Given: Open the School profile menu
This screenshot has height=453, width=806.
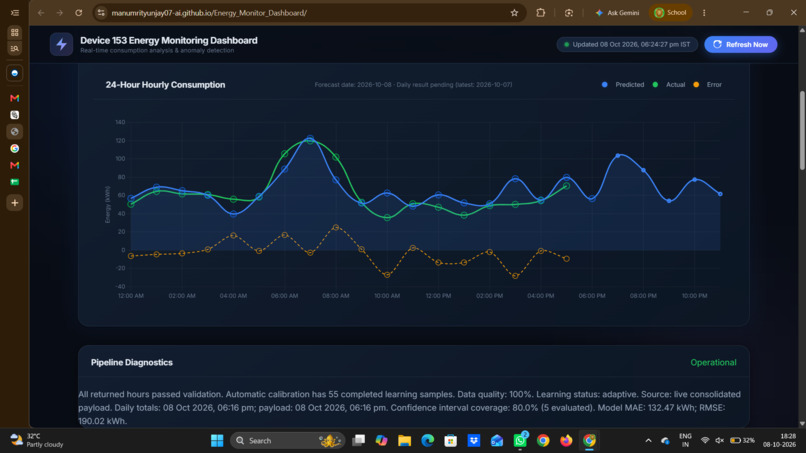Looking at the screenshot, I should [670, 13].
